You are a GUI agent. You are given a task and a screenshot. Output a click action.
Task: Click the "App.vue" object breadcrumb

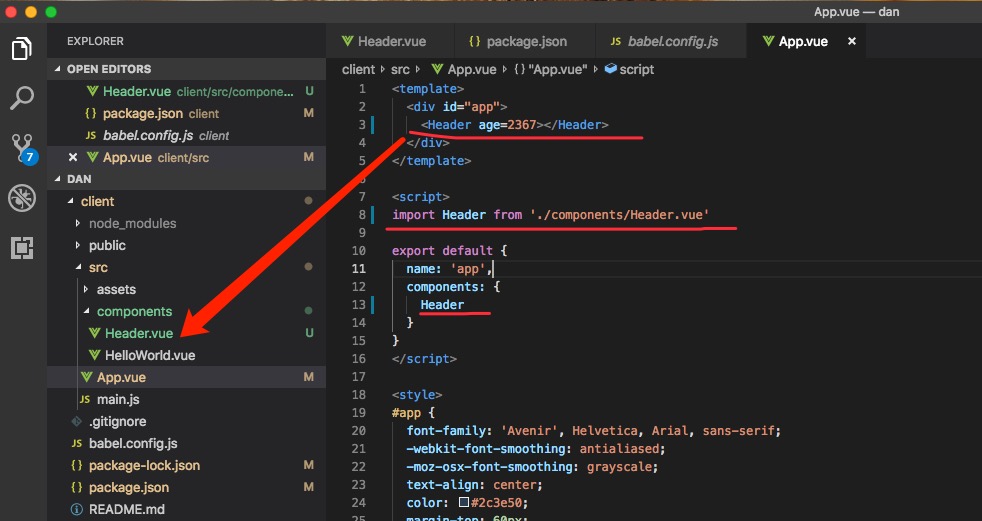[550, 70]
